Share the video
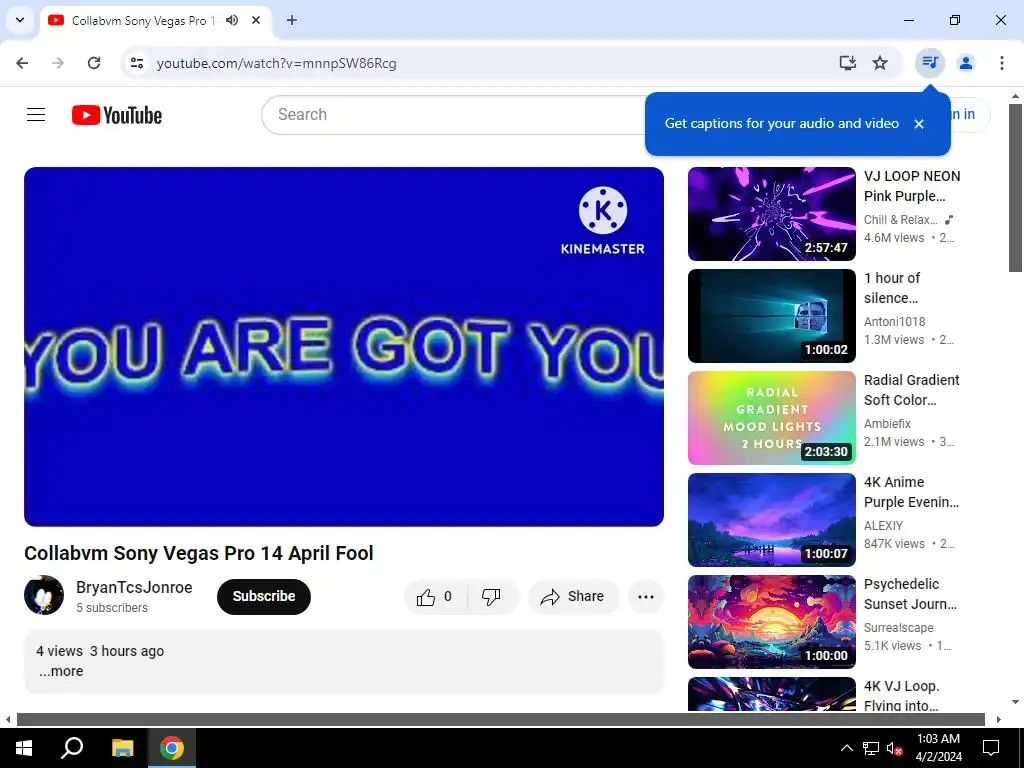This screenshot has height=768, width=1024. 573,596
